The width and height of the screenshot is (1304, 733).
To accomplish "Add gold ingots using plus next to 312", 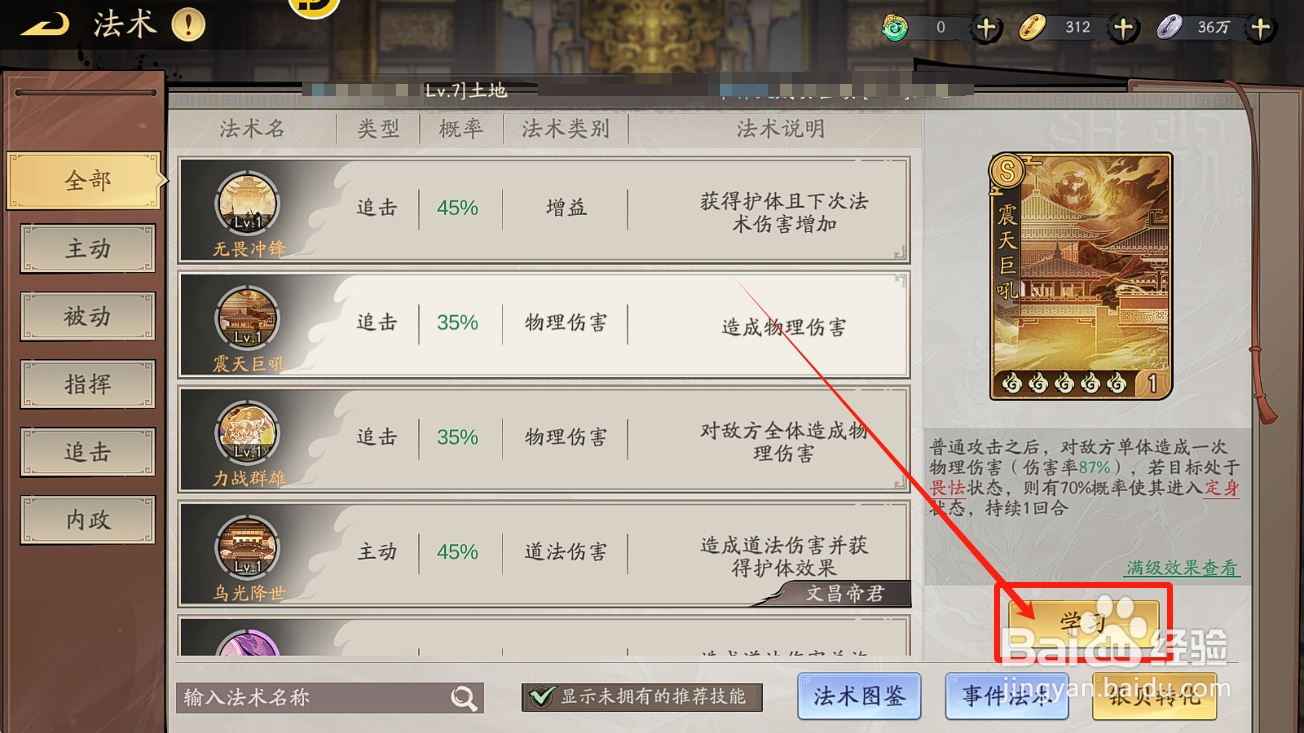I will point(1123,28).
